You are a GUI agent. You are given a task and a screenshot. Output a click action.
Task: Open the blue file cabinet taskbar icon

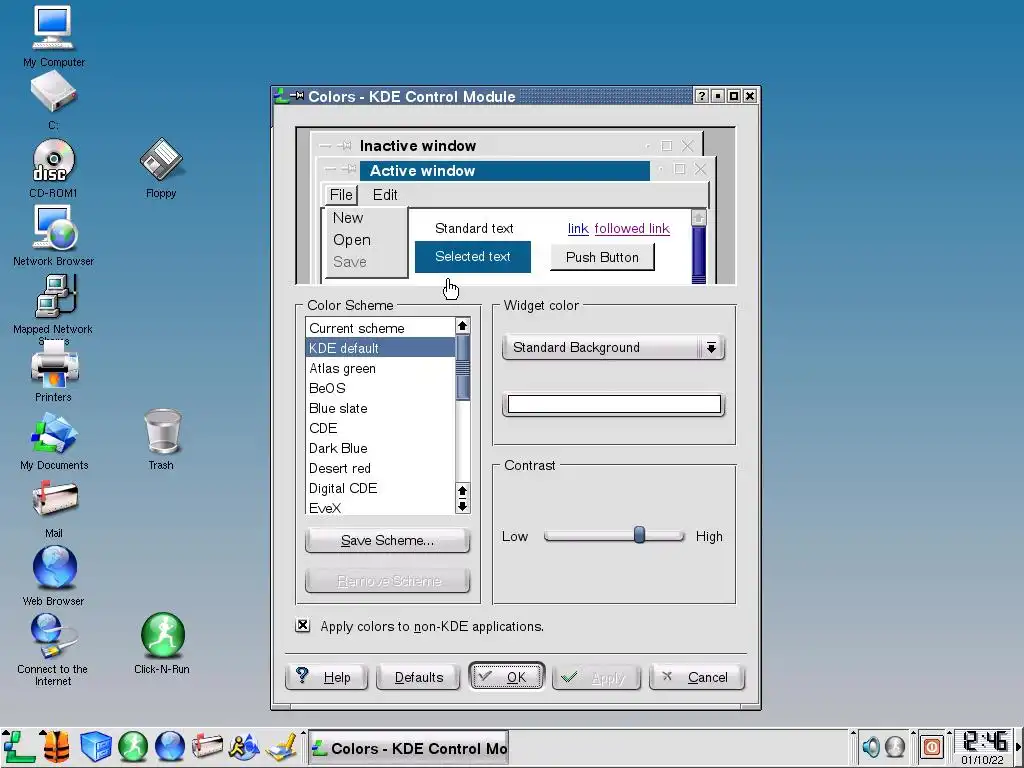click(x=95, y=746)
